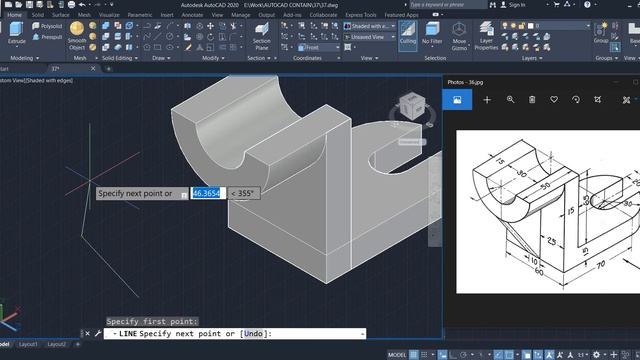Zoom in Photos window with magnifier icon
The image size is (640, 360).
click(x=510, y=100)
